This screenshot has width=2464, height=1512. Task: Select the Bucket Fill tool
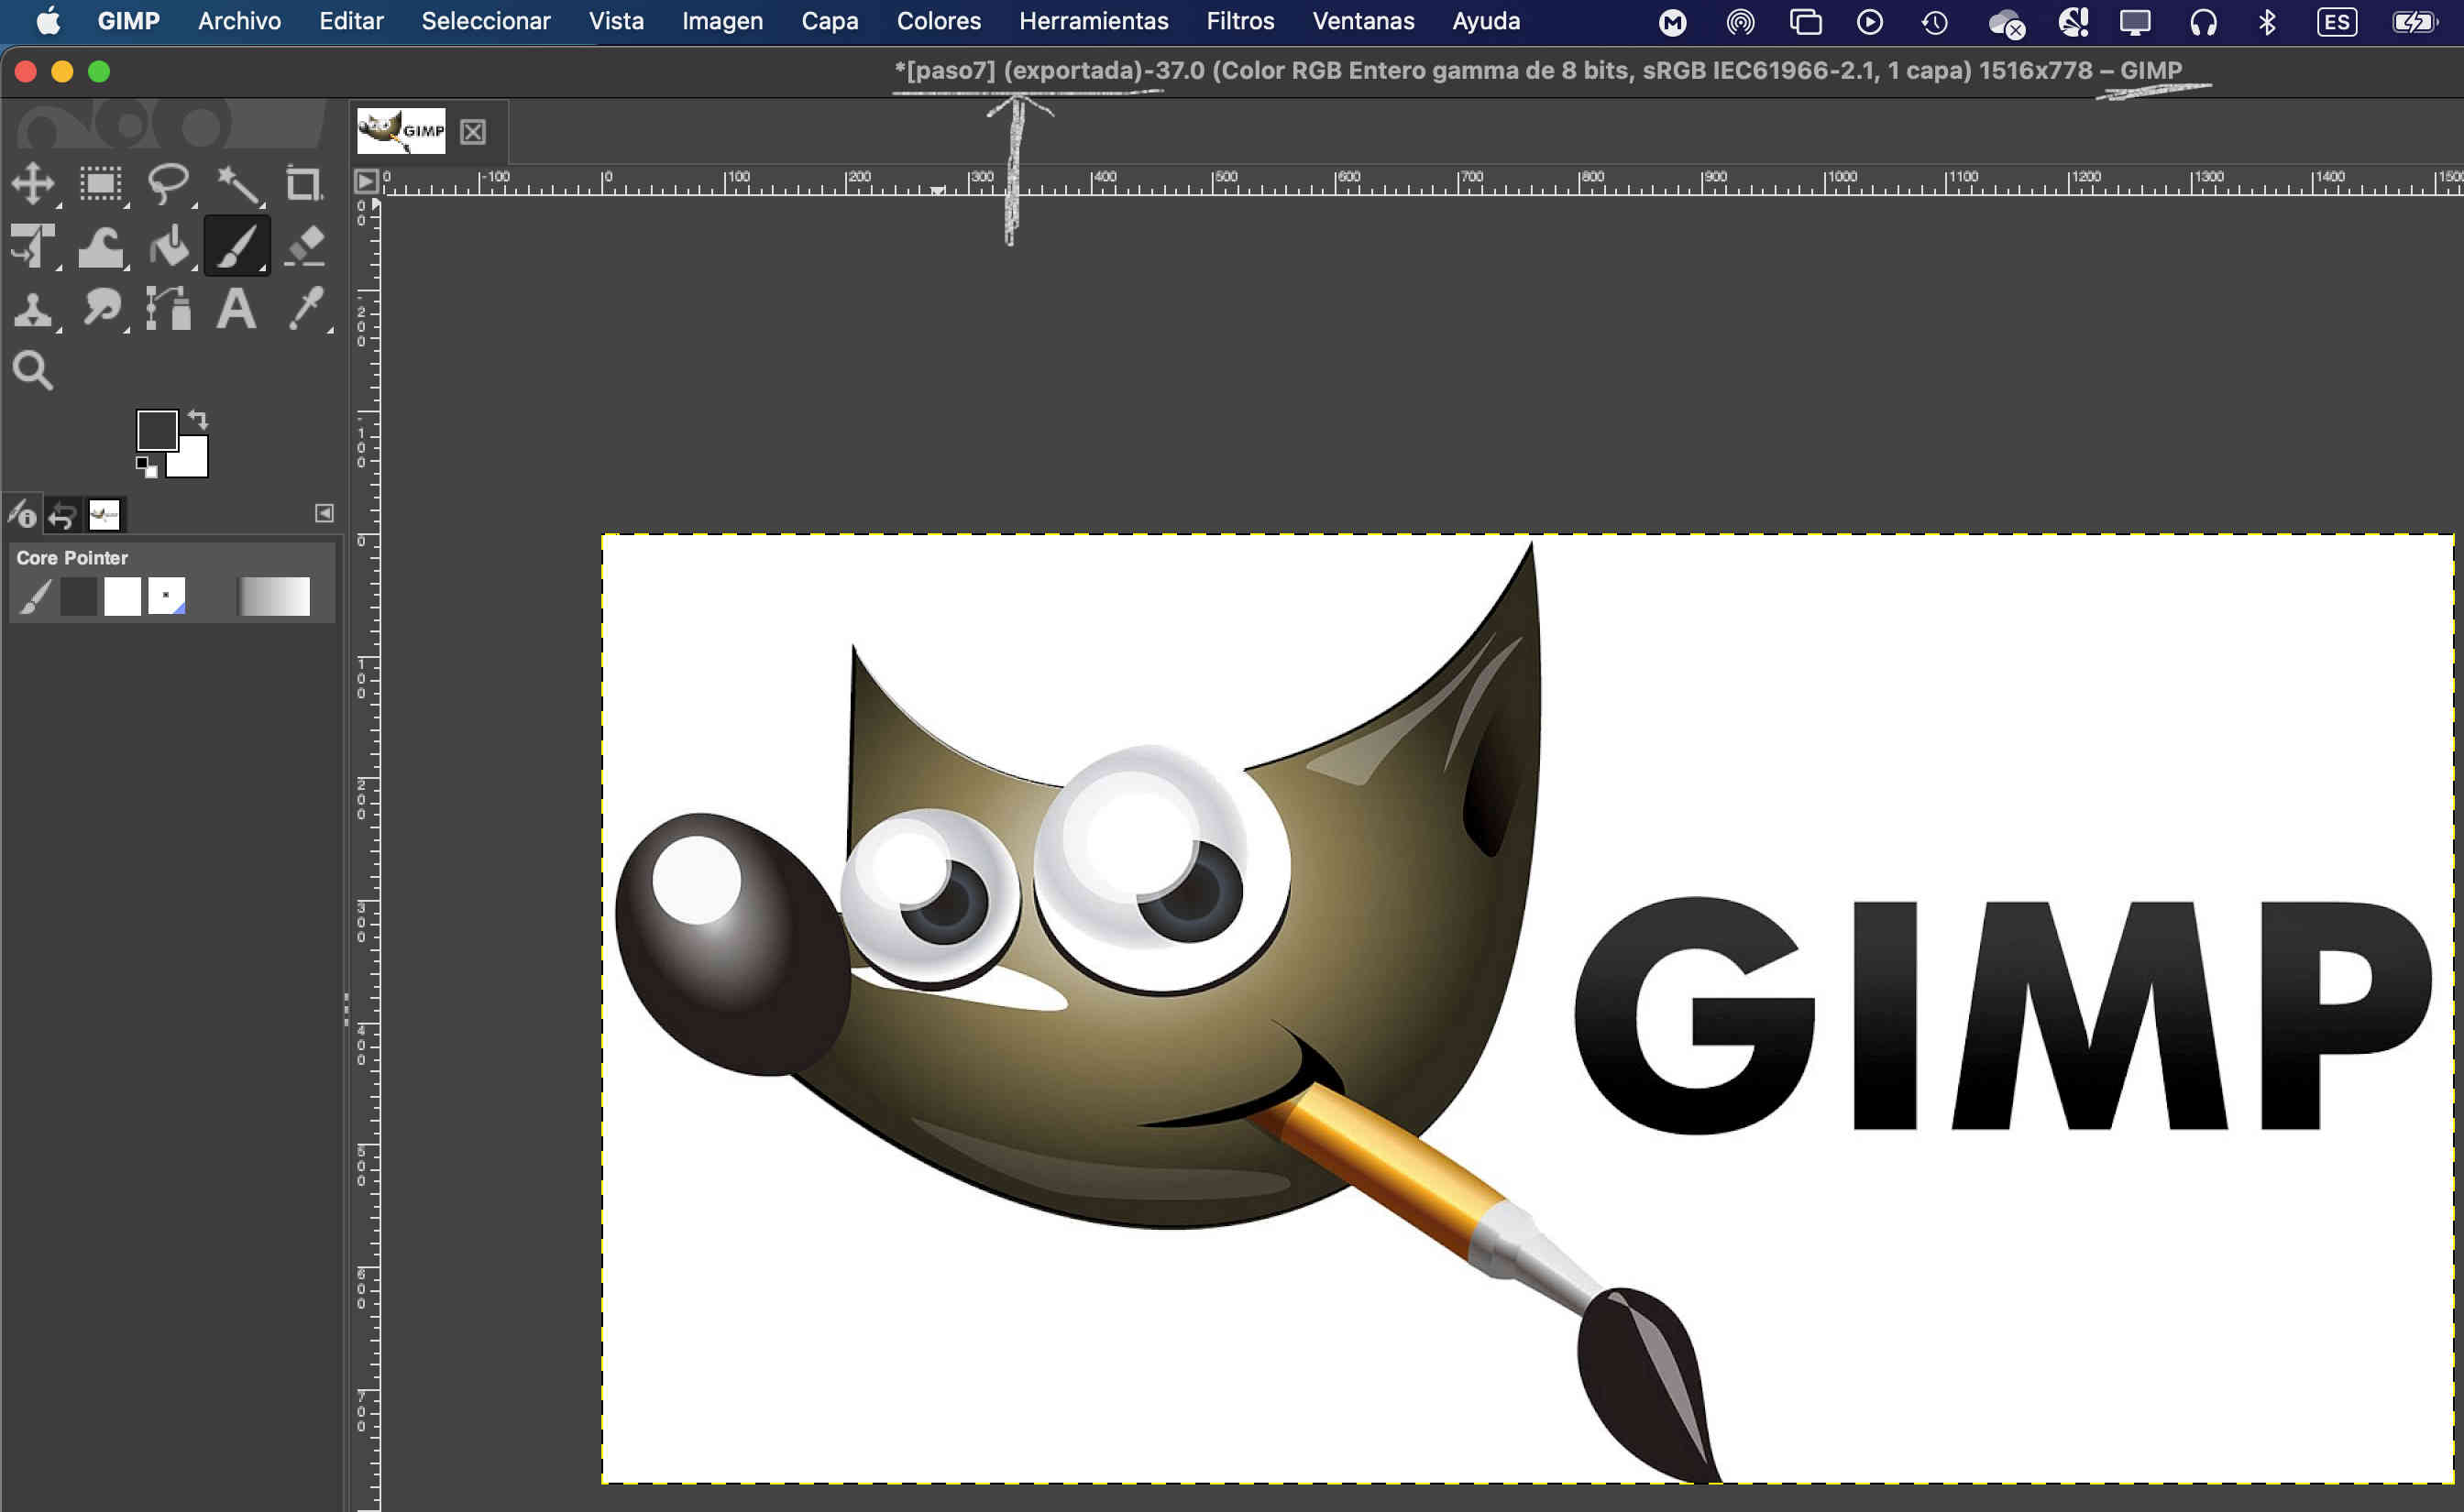[169, 246]
